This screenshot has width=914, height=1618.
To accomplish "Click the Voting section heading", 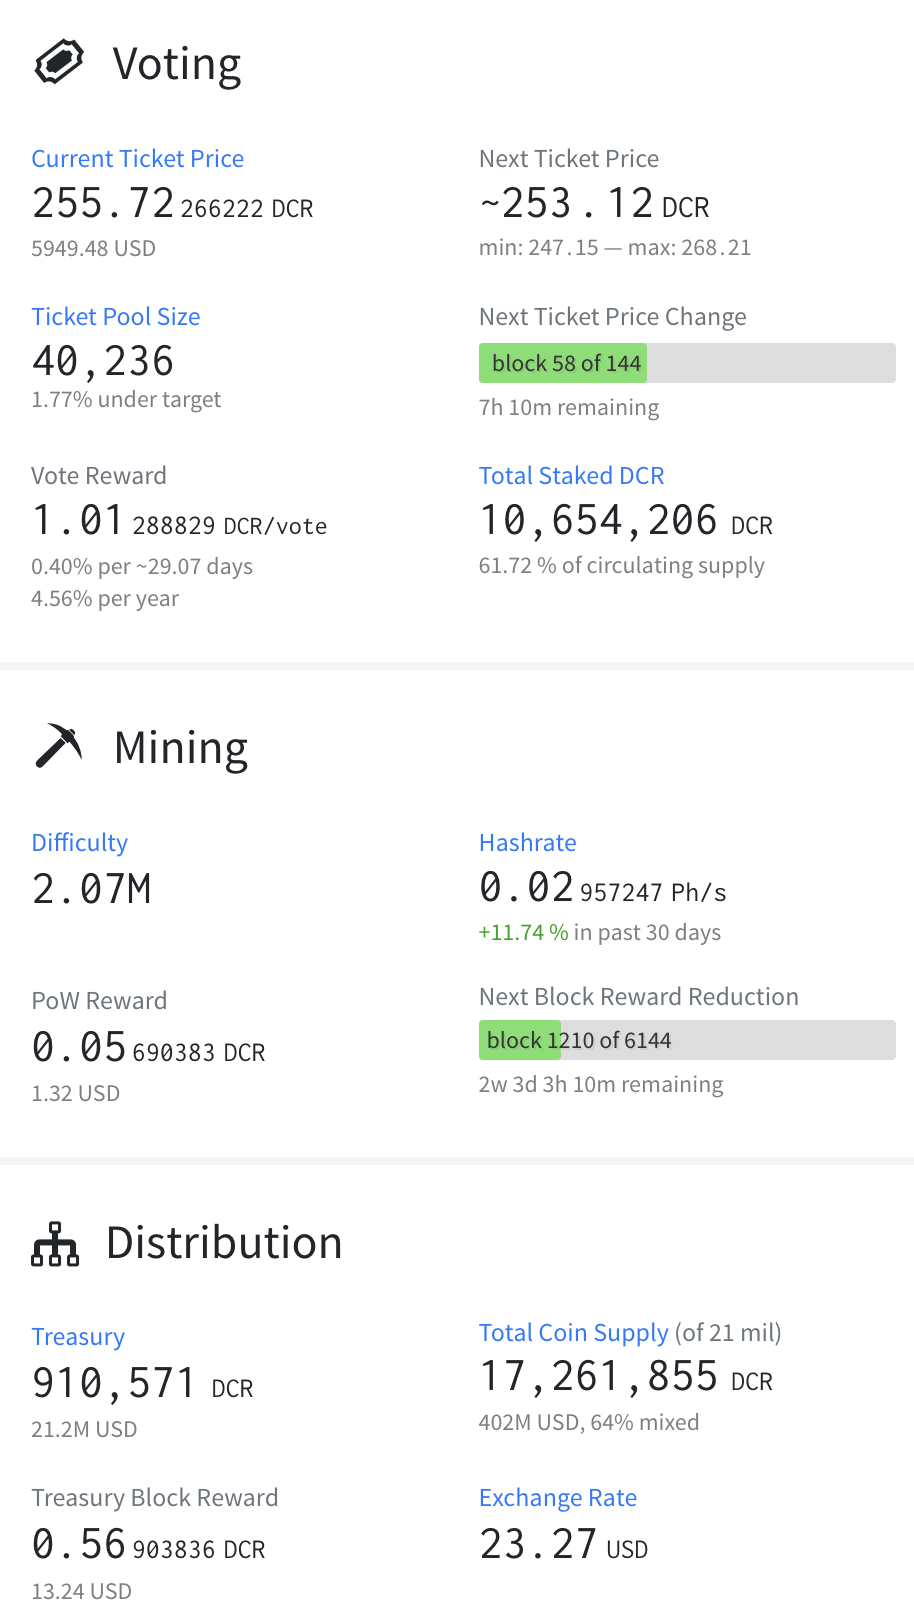I will [x=177, y=64].
